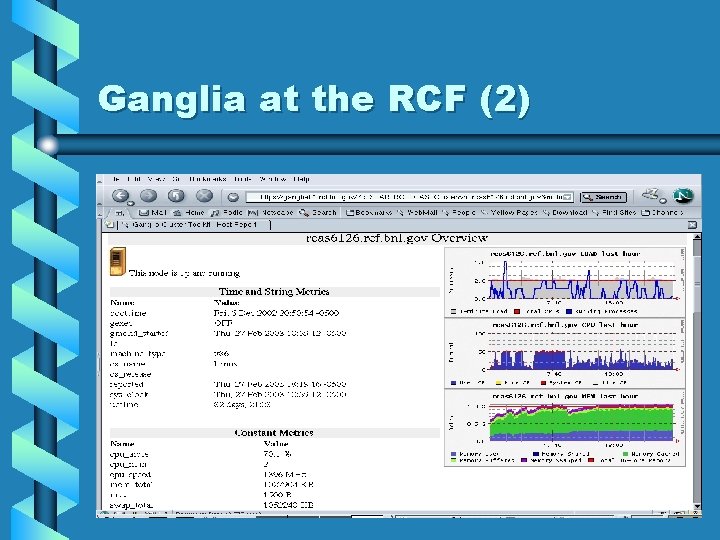Image resolution: width=720 pixels, height=540 pixels.
Task: Reload the page with the Reload button
Action: coord(176,196)
